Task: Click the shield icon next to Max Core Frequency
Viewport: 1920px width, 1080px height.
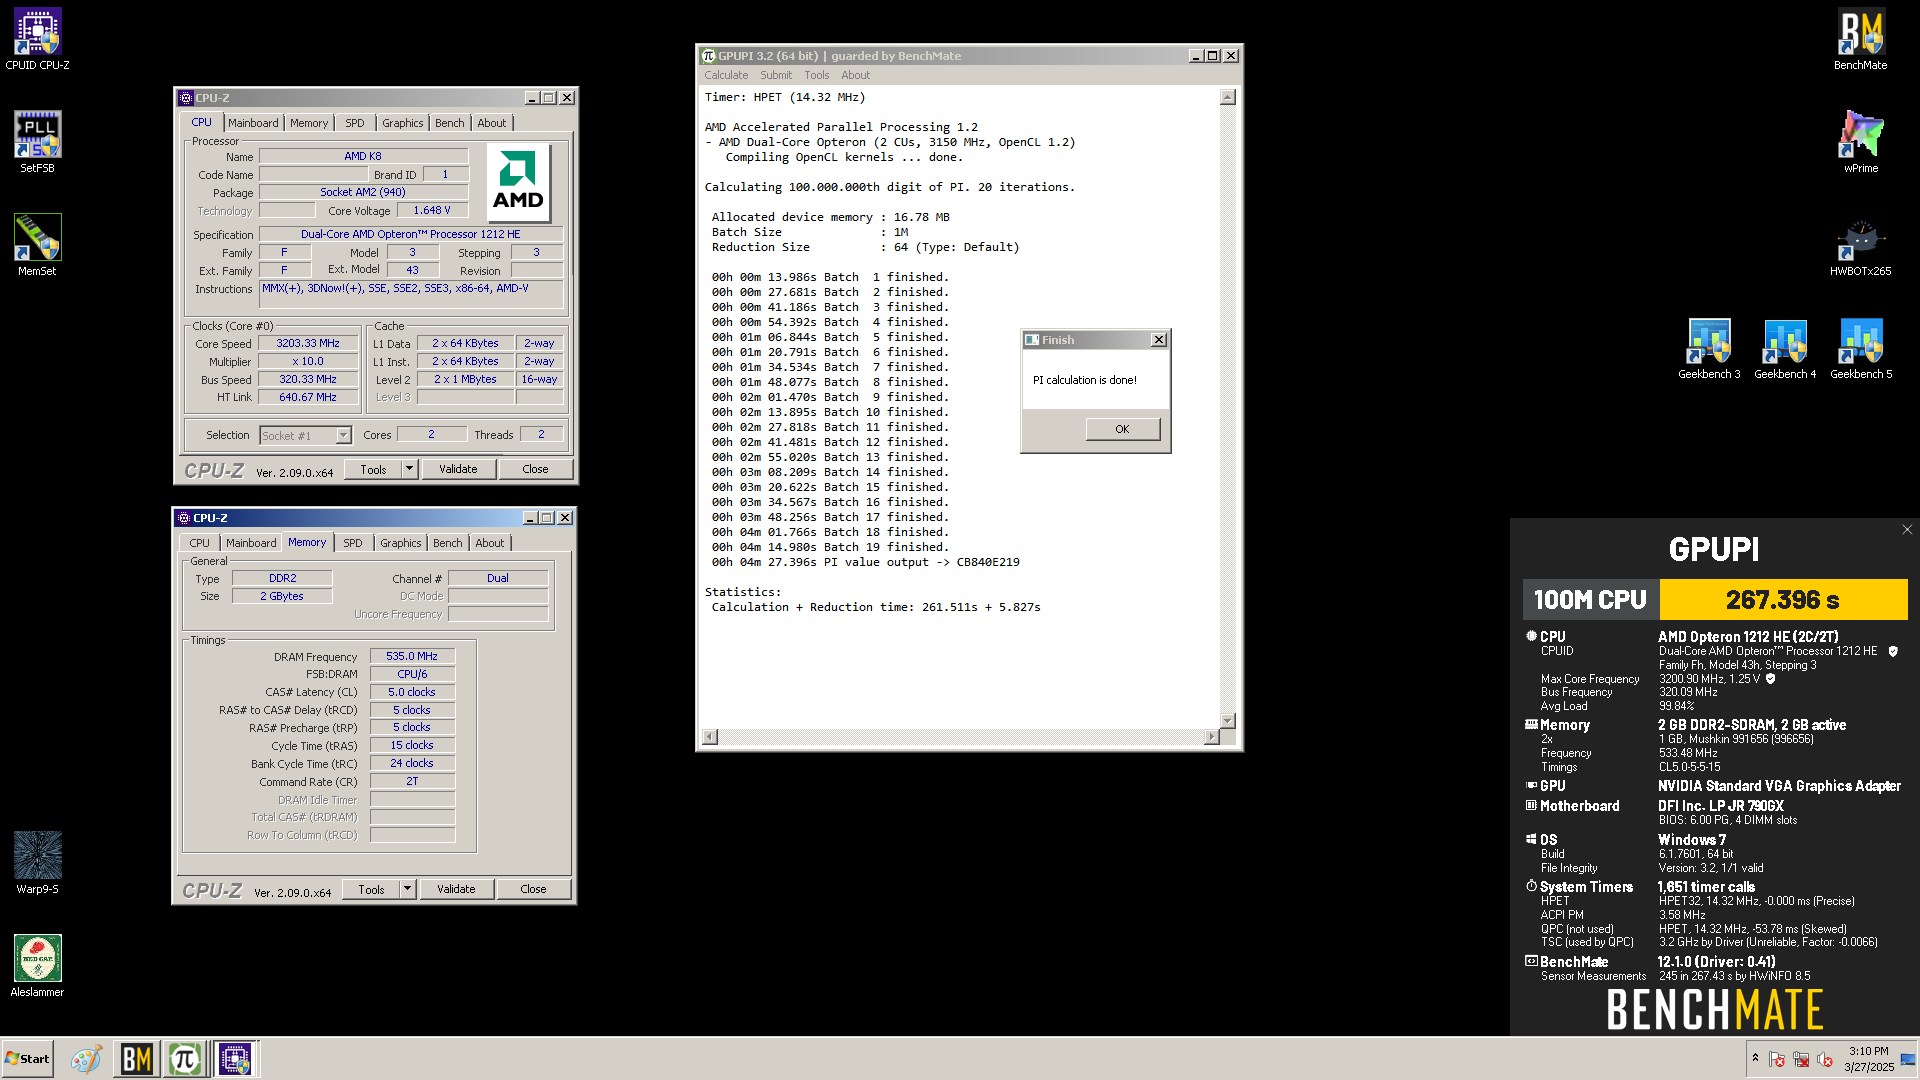Action: click(1770, 679)
